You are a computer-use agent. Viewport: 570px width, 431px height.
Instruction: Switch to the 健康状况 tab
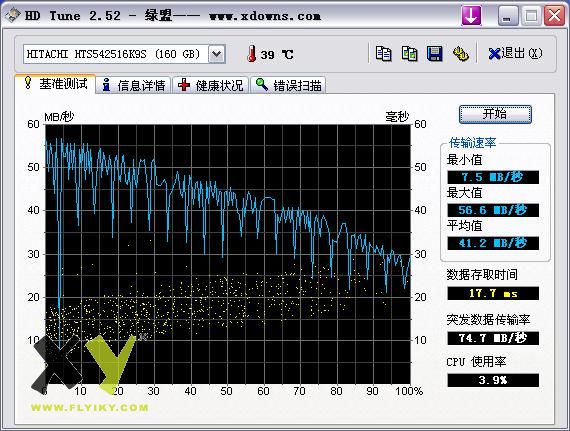(210, 85)
